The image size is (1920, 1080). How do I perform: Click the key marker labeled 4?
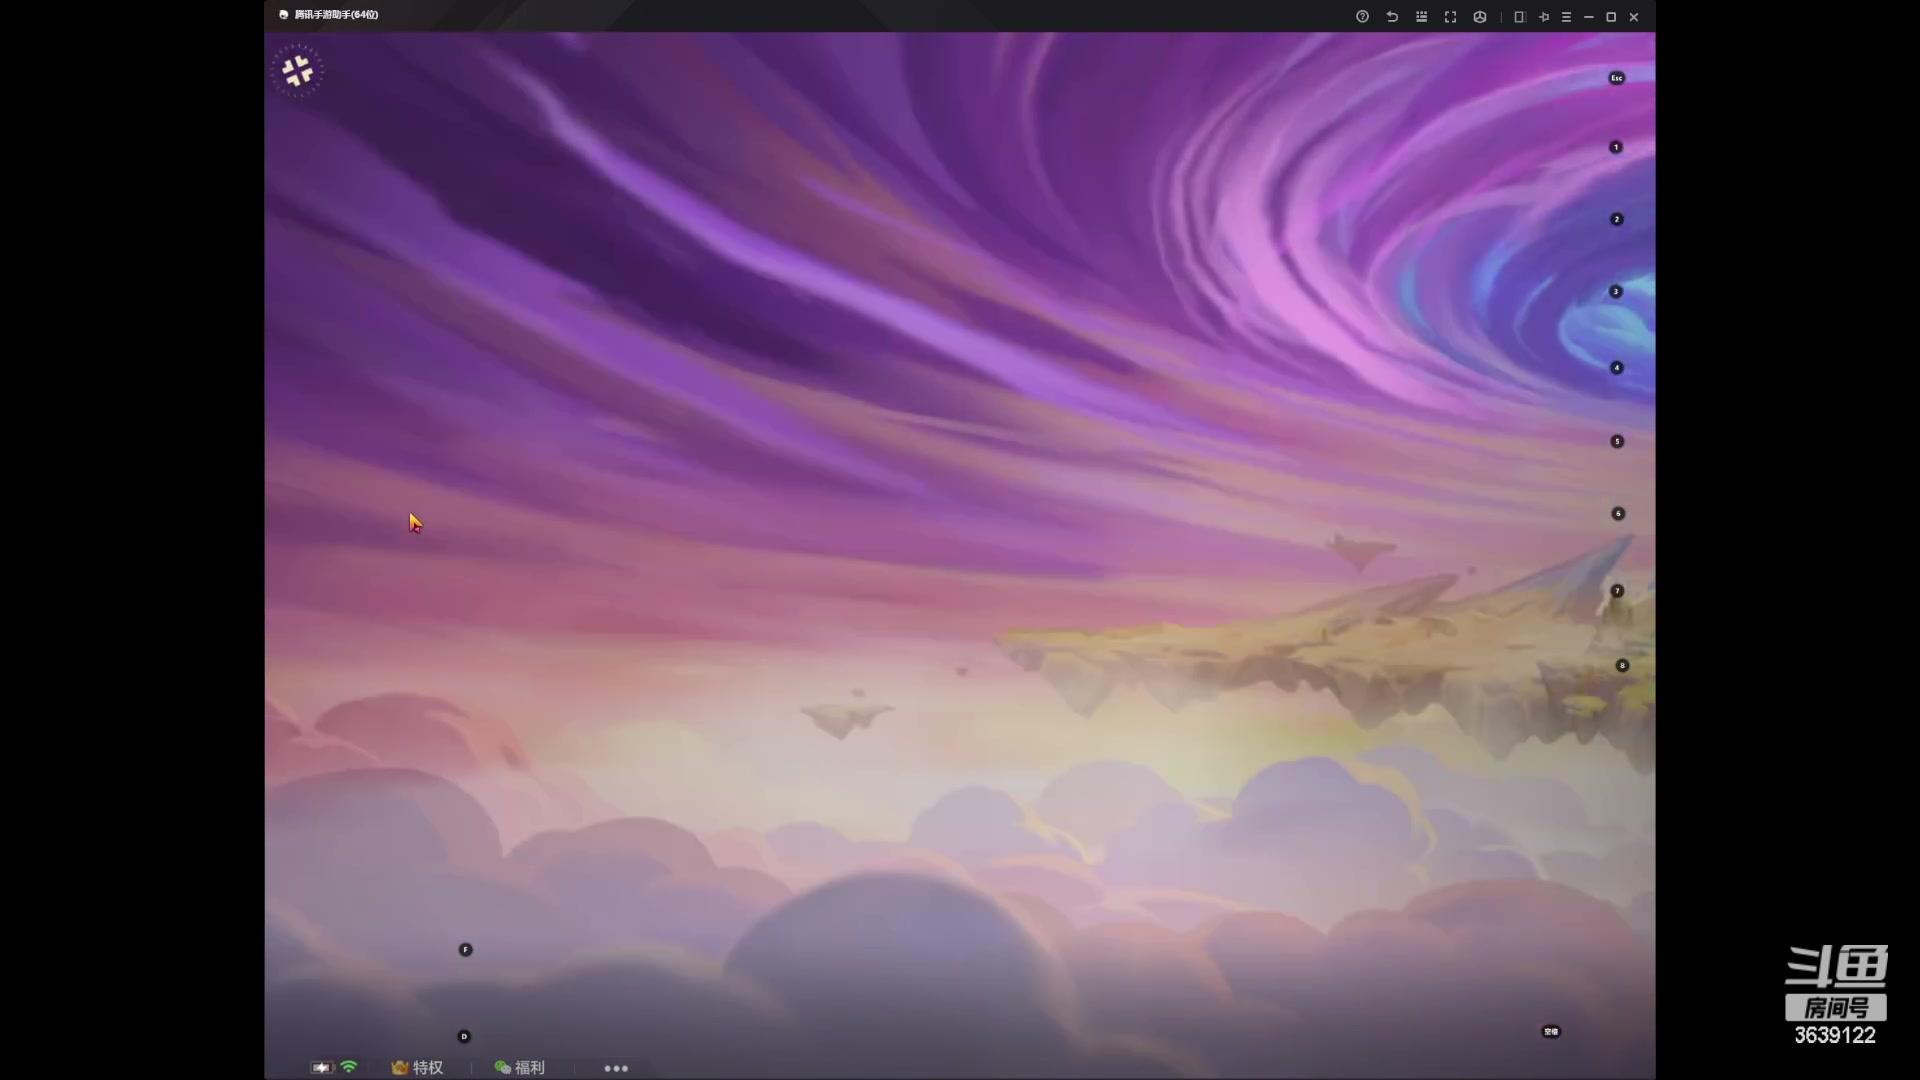(1616, 368)
